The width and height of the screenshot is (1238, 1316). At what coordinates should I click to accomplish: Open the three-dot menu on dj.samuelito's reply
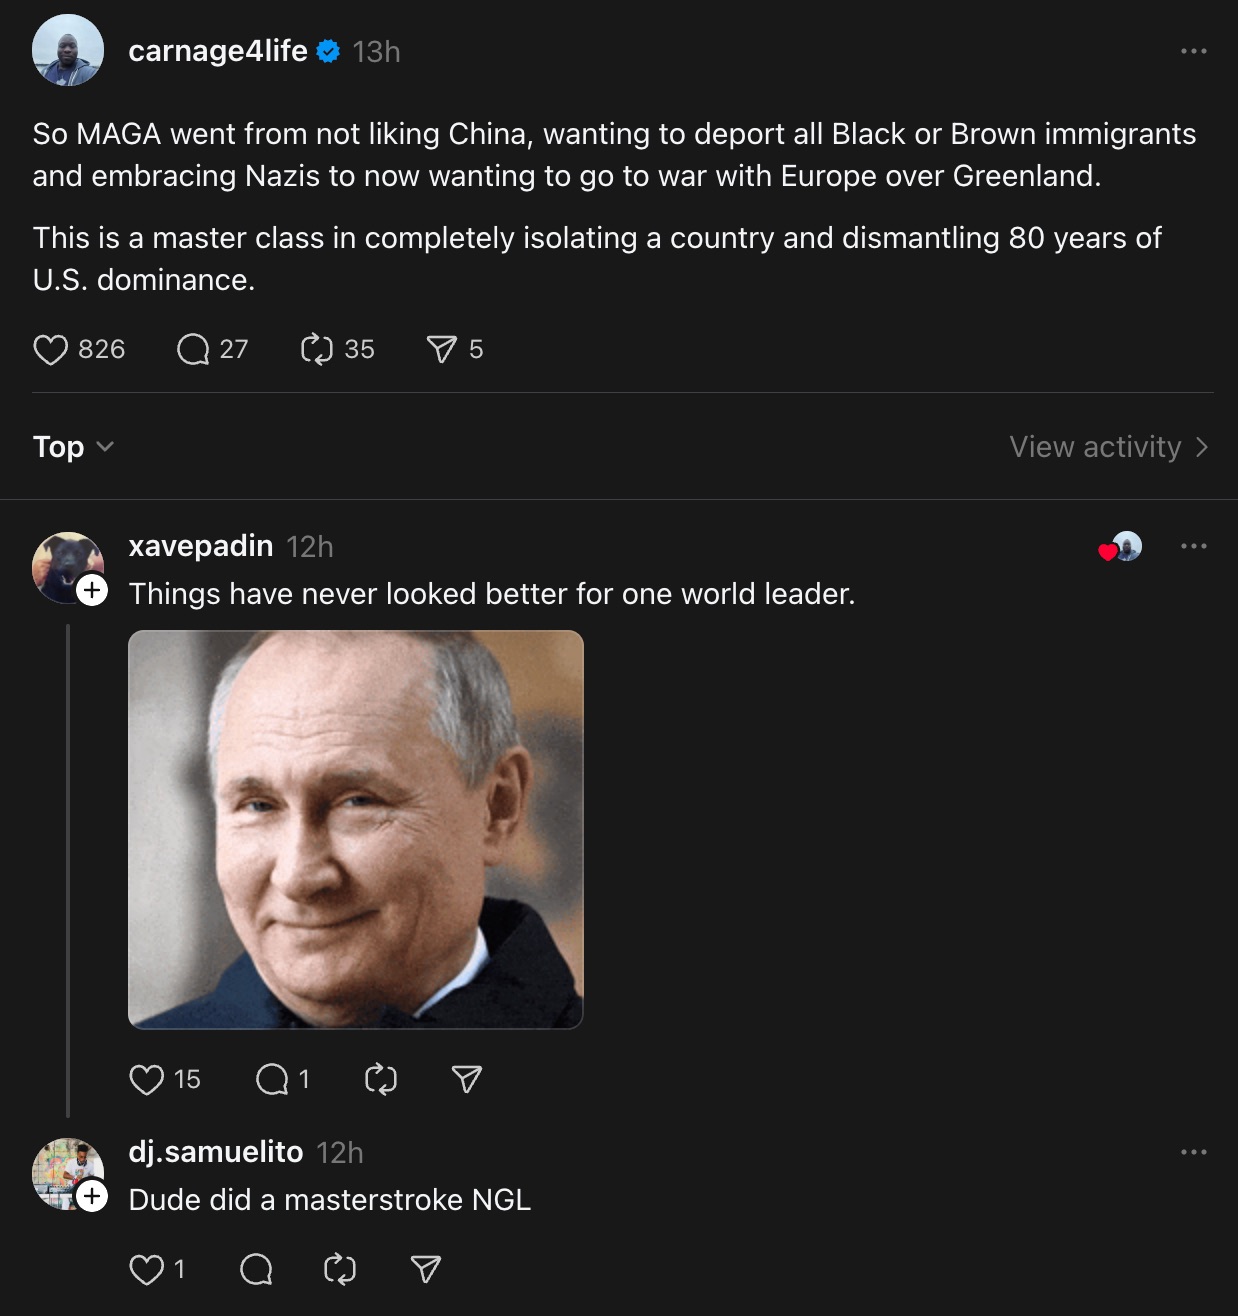click(x=1193, y=1151)
